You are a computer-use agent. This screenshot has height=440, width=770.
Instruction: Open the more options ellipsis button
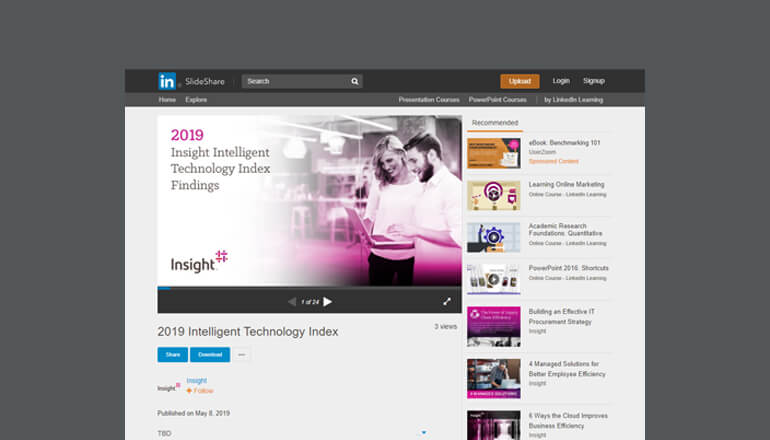[x=241, y=354]
